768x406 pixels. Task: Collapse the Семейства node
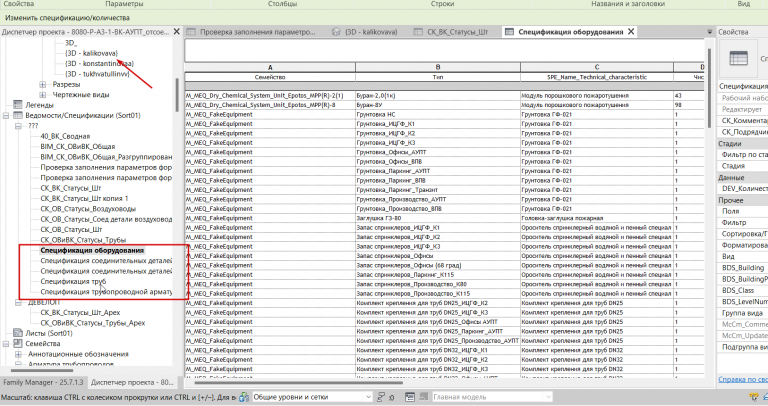pyautogui.click(x=6, y=344)
